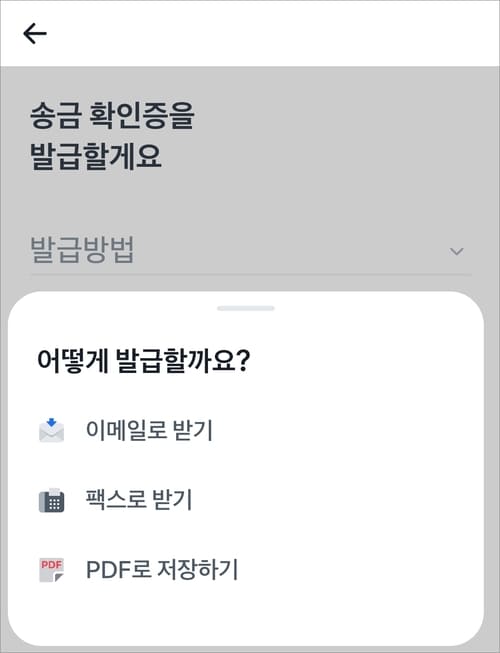Tap the envelope icon for email delivery
The image size is (500, 653).
pyautogui.click(x=51, y=430)
